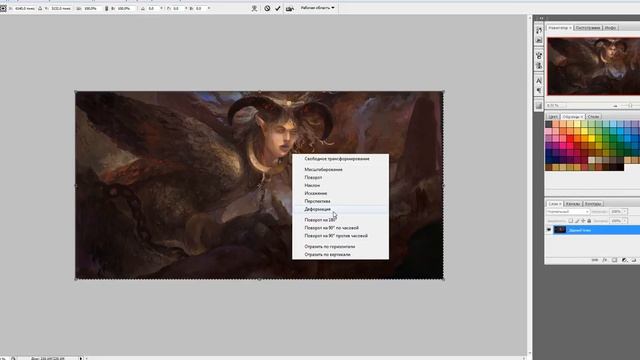Commit the transform with the checkmark icon
Viewport: 640px width, 360px height.
(278, 8)
